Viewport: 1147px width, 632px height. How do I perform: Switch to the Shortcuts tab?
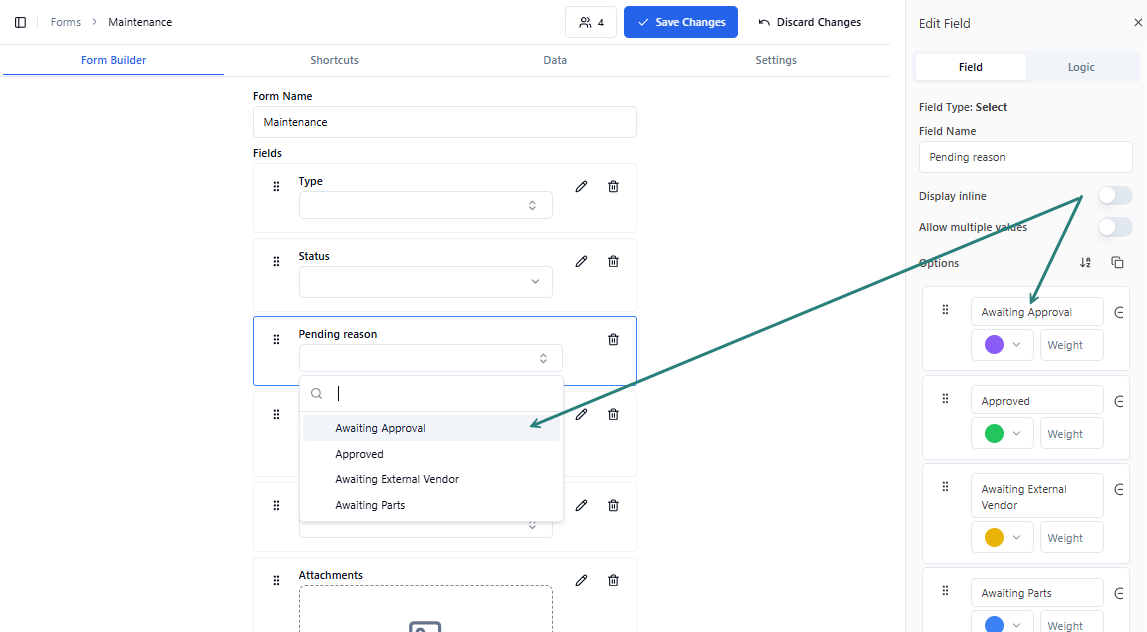pos(334,60)
